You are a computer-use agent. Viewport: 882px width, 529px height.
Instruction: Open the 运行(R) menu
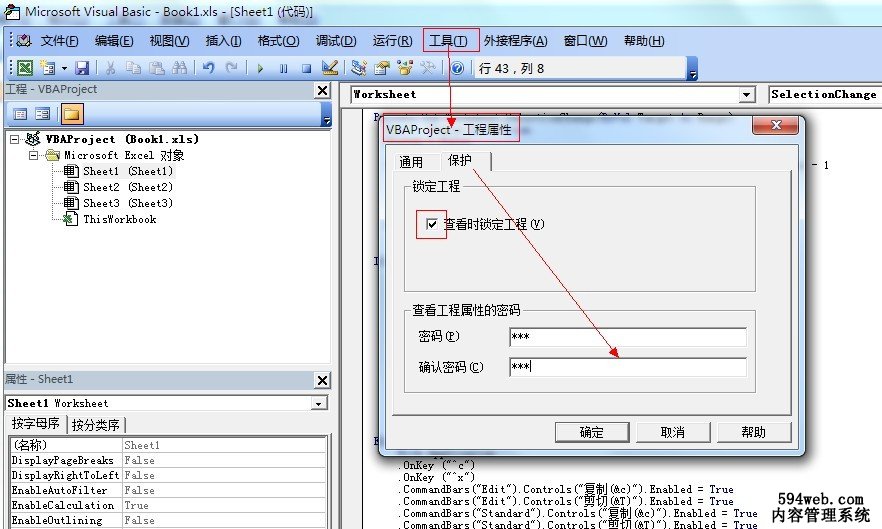coord(393,41)
